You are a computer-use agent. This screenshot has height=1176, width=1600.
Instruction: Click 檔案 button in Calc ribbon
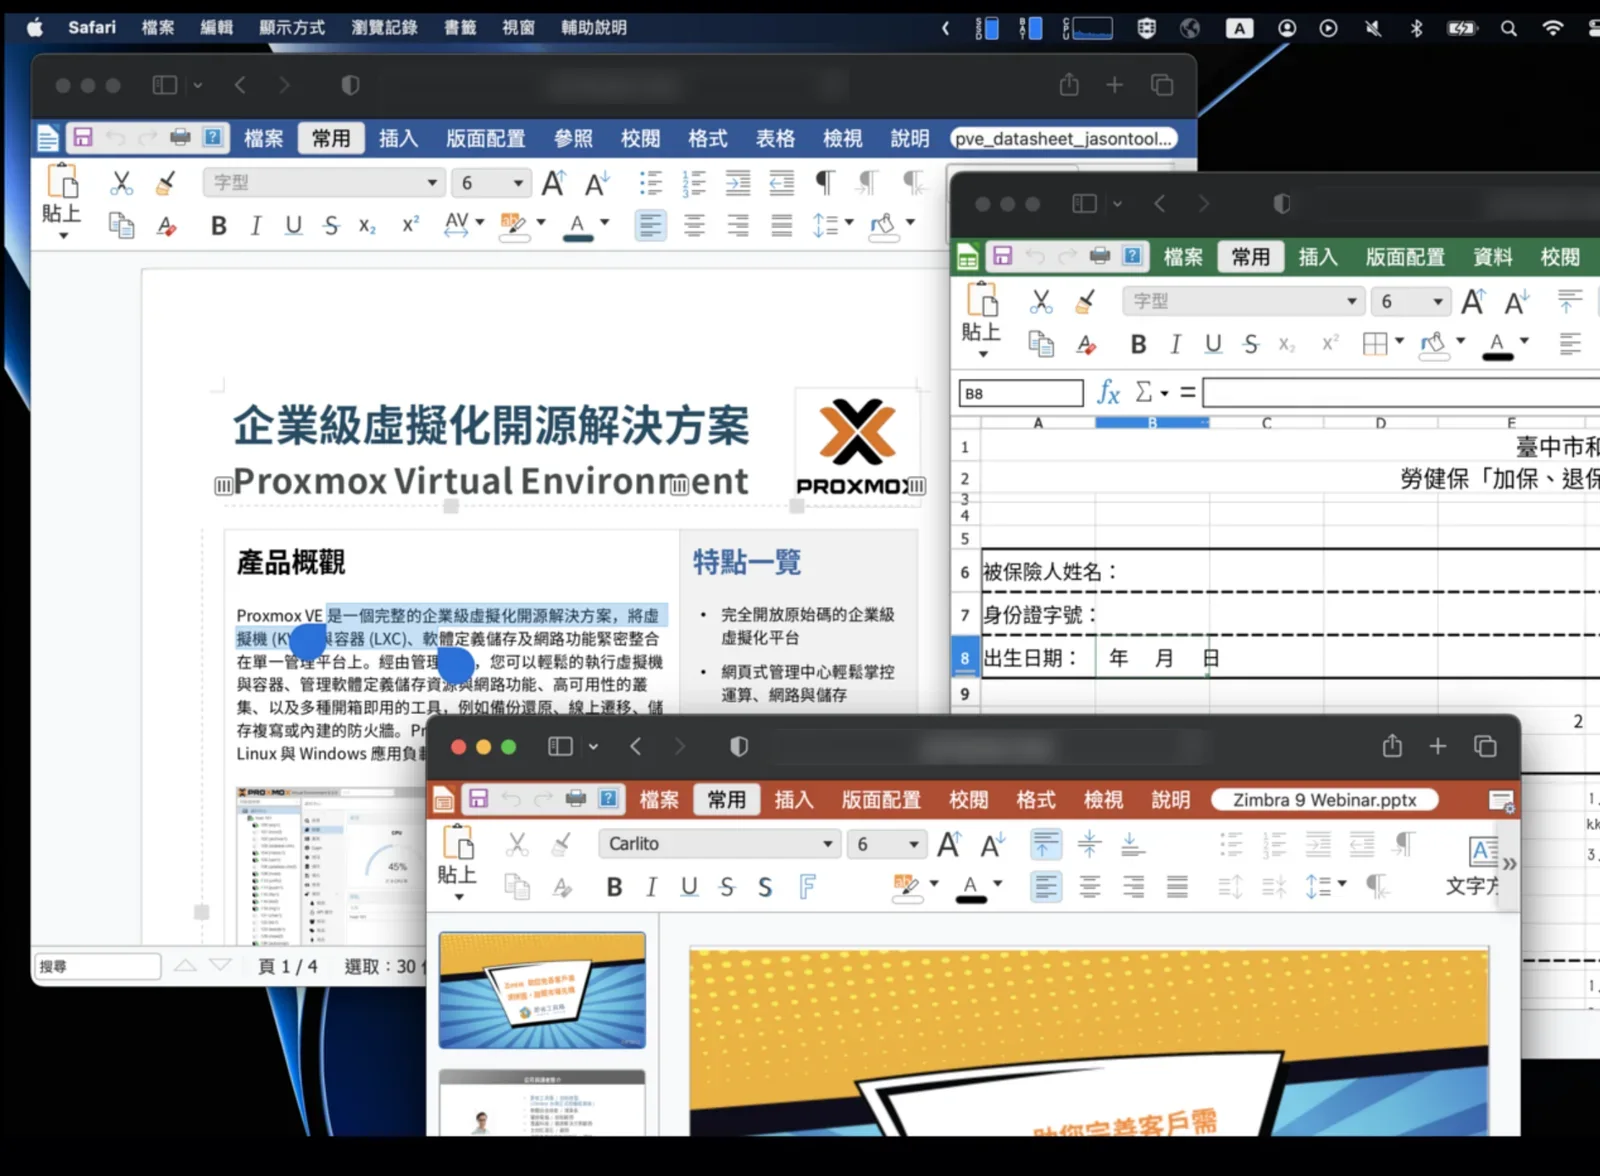(x=1183, y=257)
